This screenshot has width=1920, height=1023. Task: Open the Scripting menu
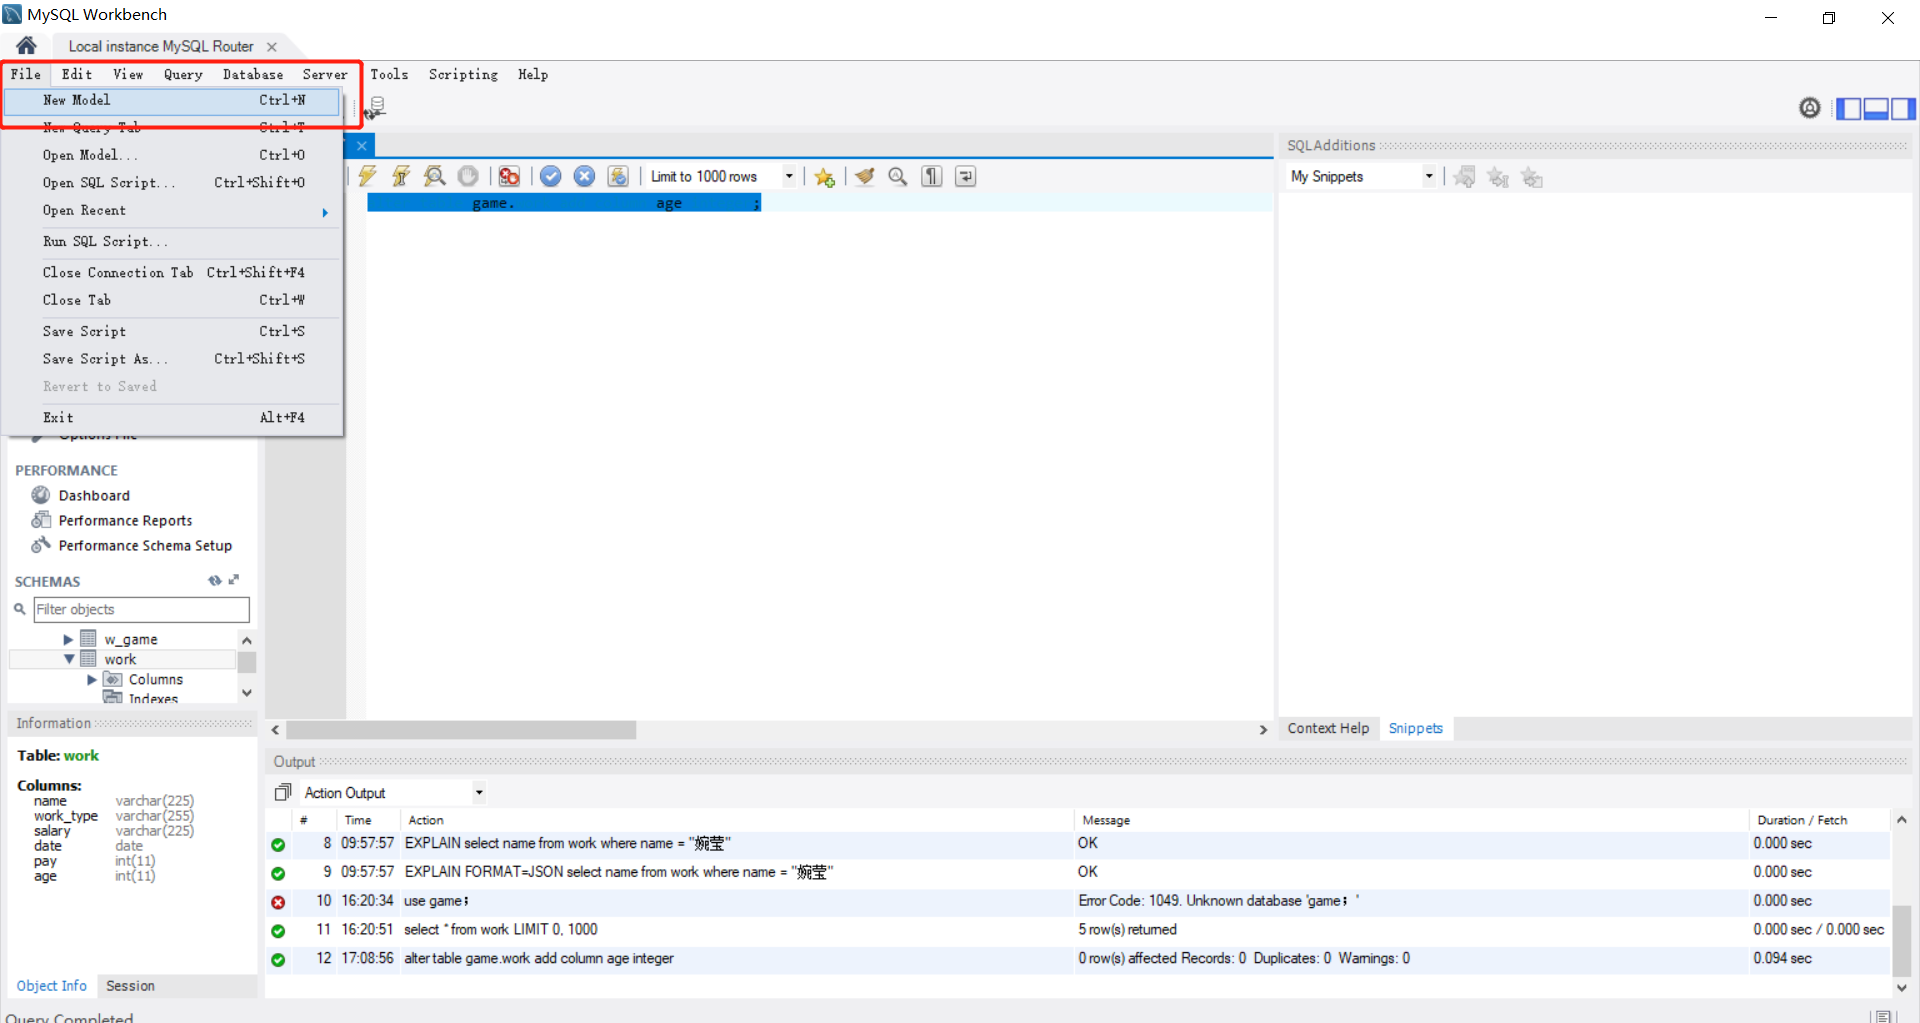463,75
